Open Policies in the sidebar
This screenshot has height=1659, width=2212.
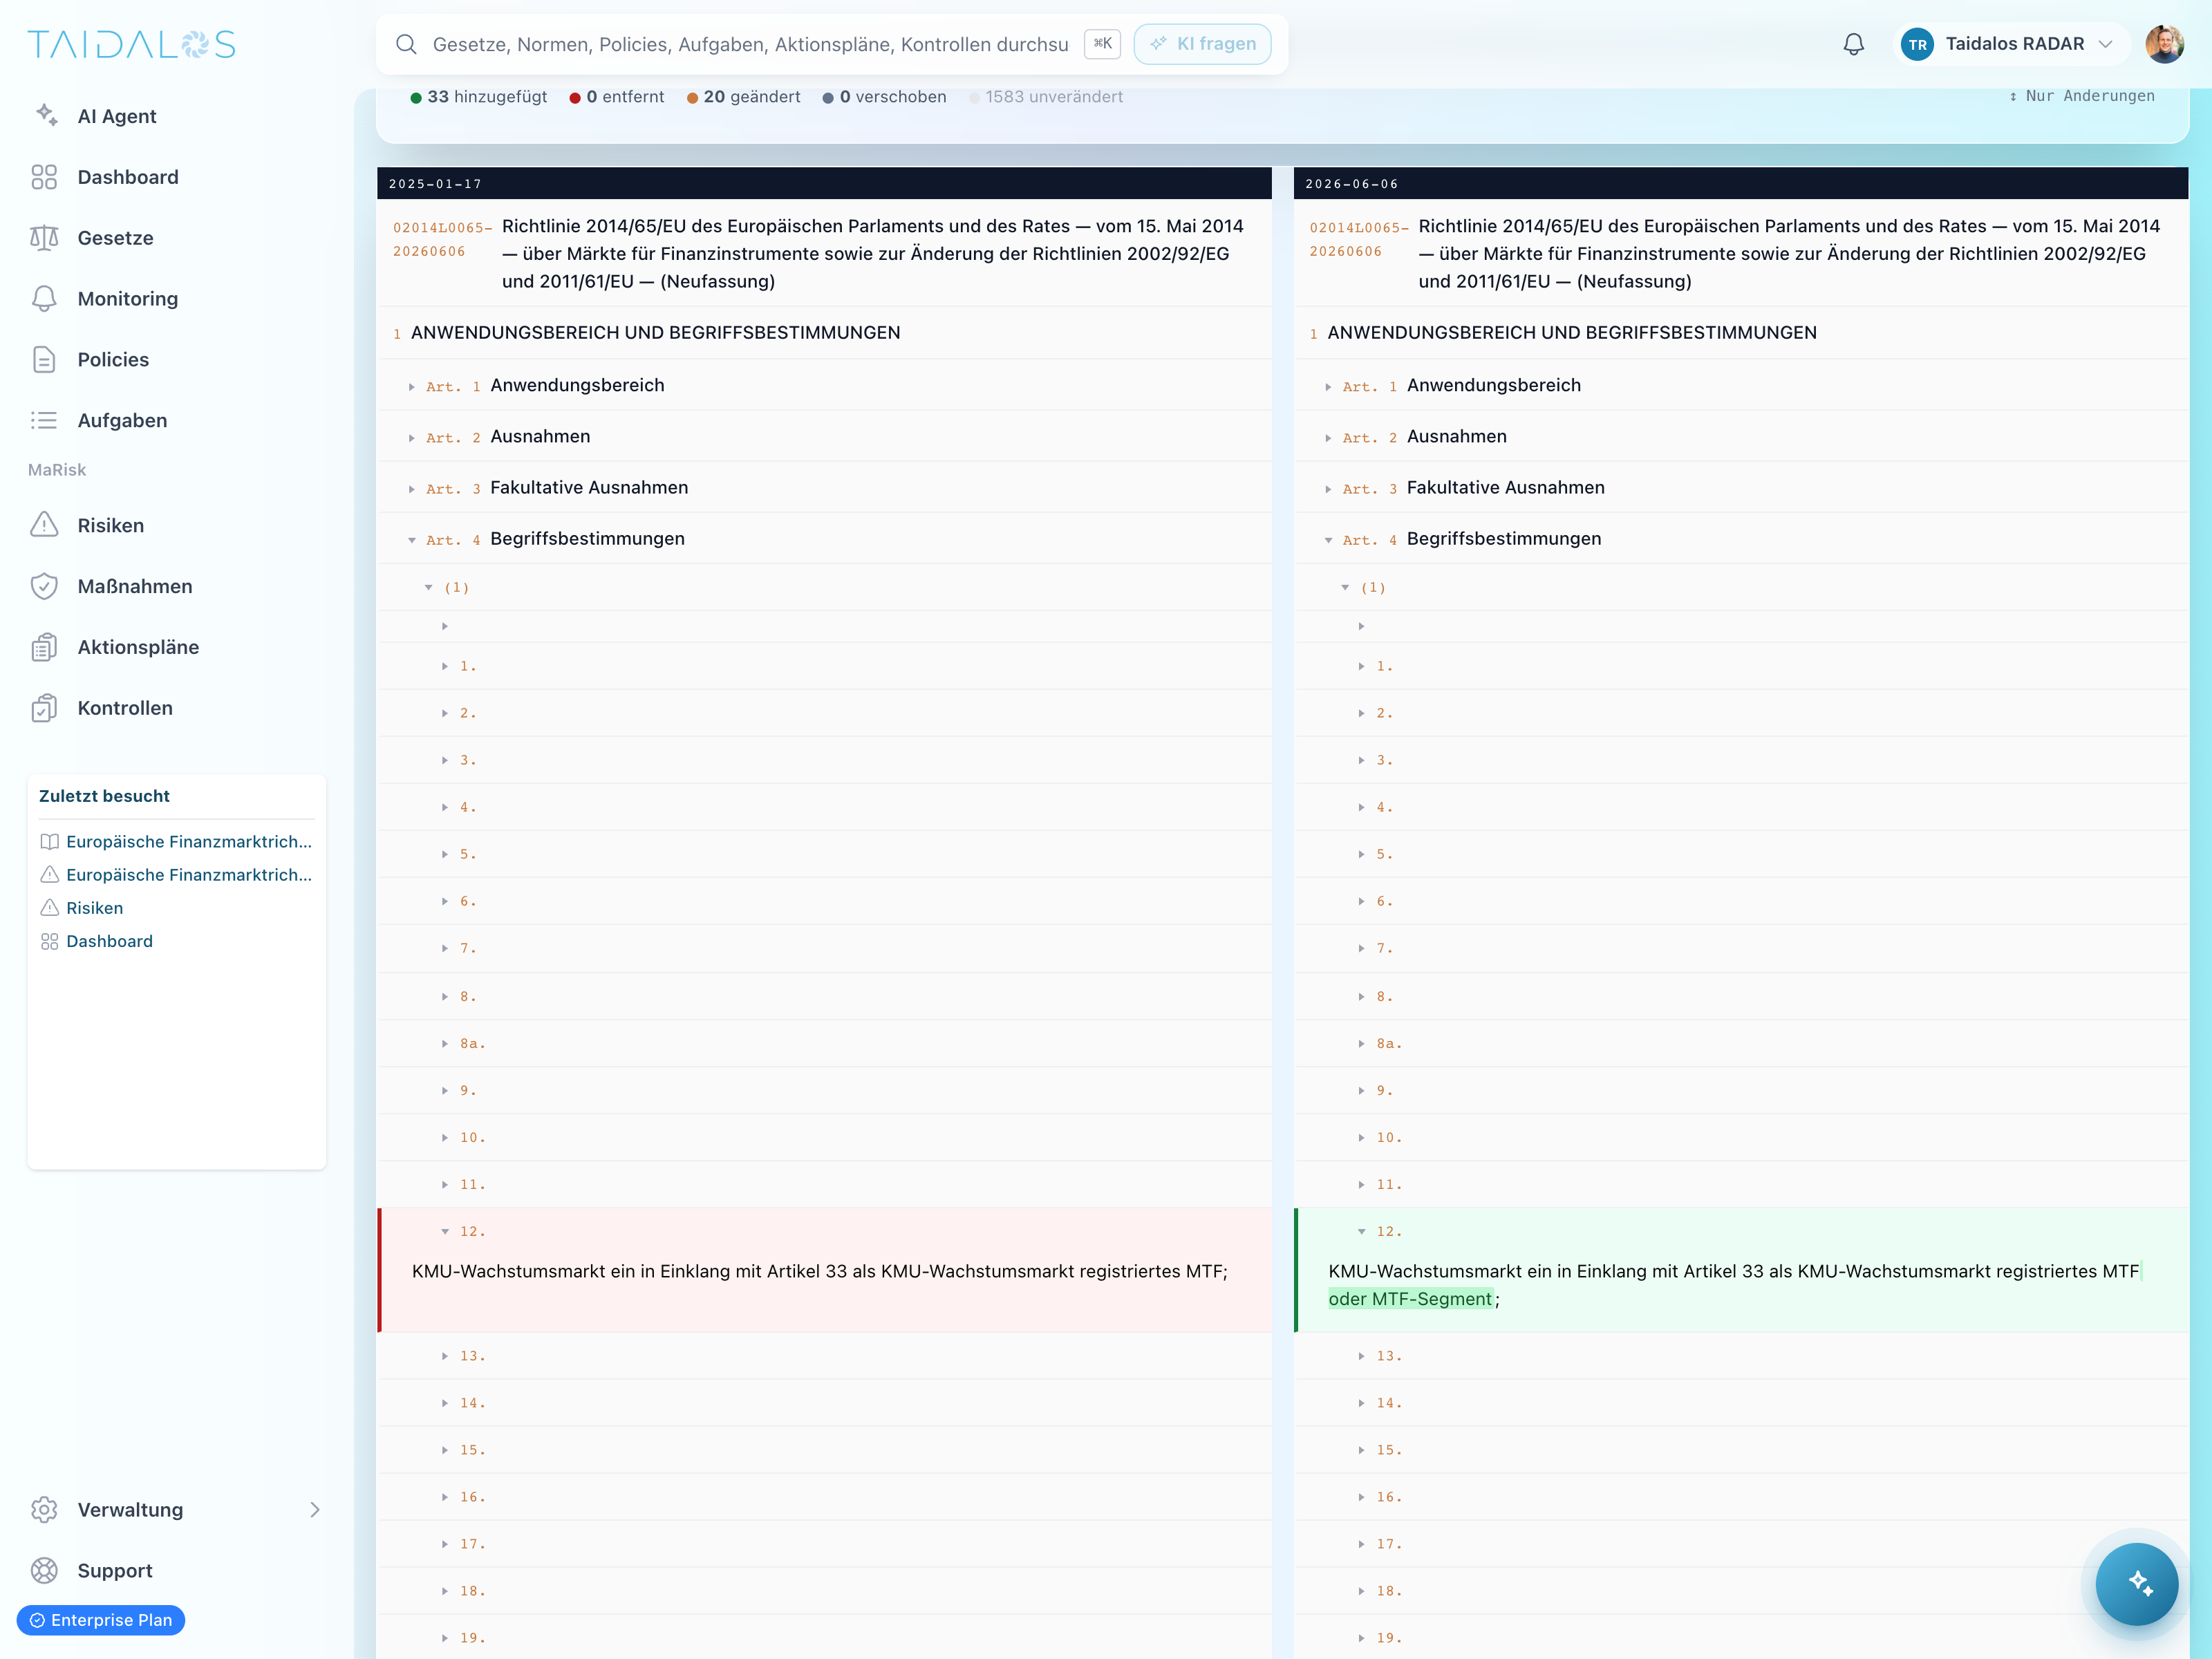[113, 360]
